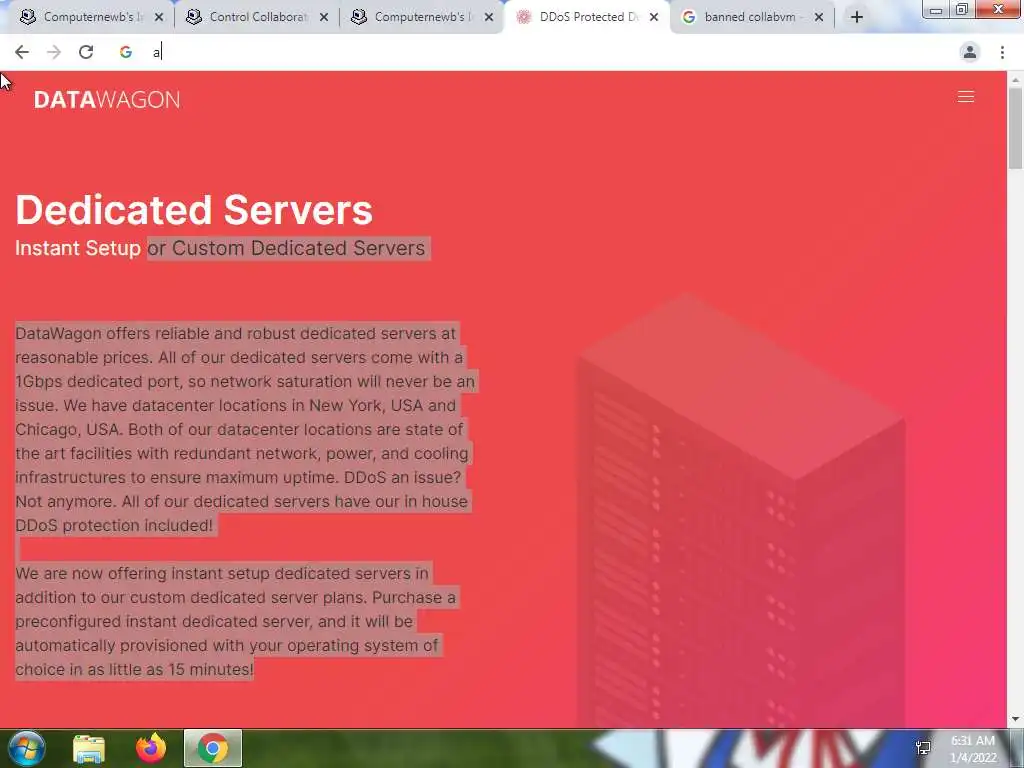Click the page's vertical scrollbar thumb
The width and height of the screenshot is (1024, 768).
[x=1015, y=128]
